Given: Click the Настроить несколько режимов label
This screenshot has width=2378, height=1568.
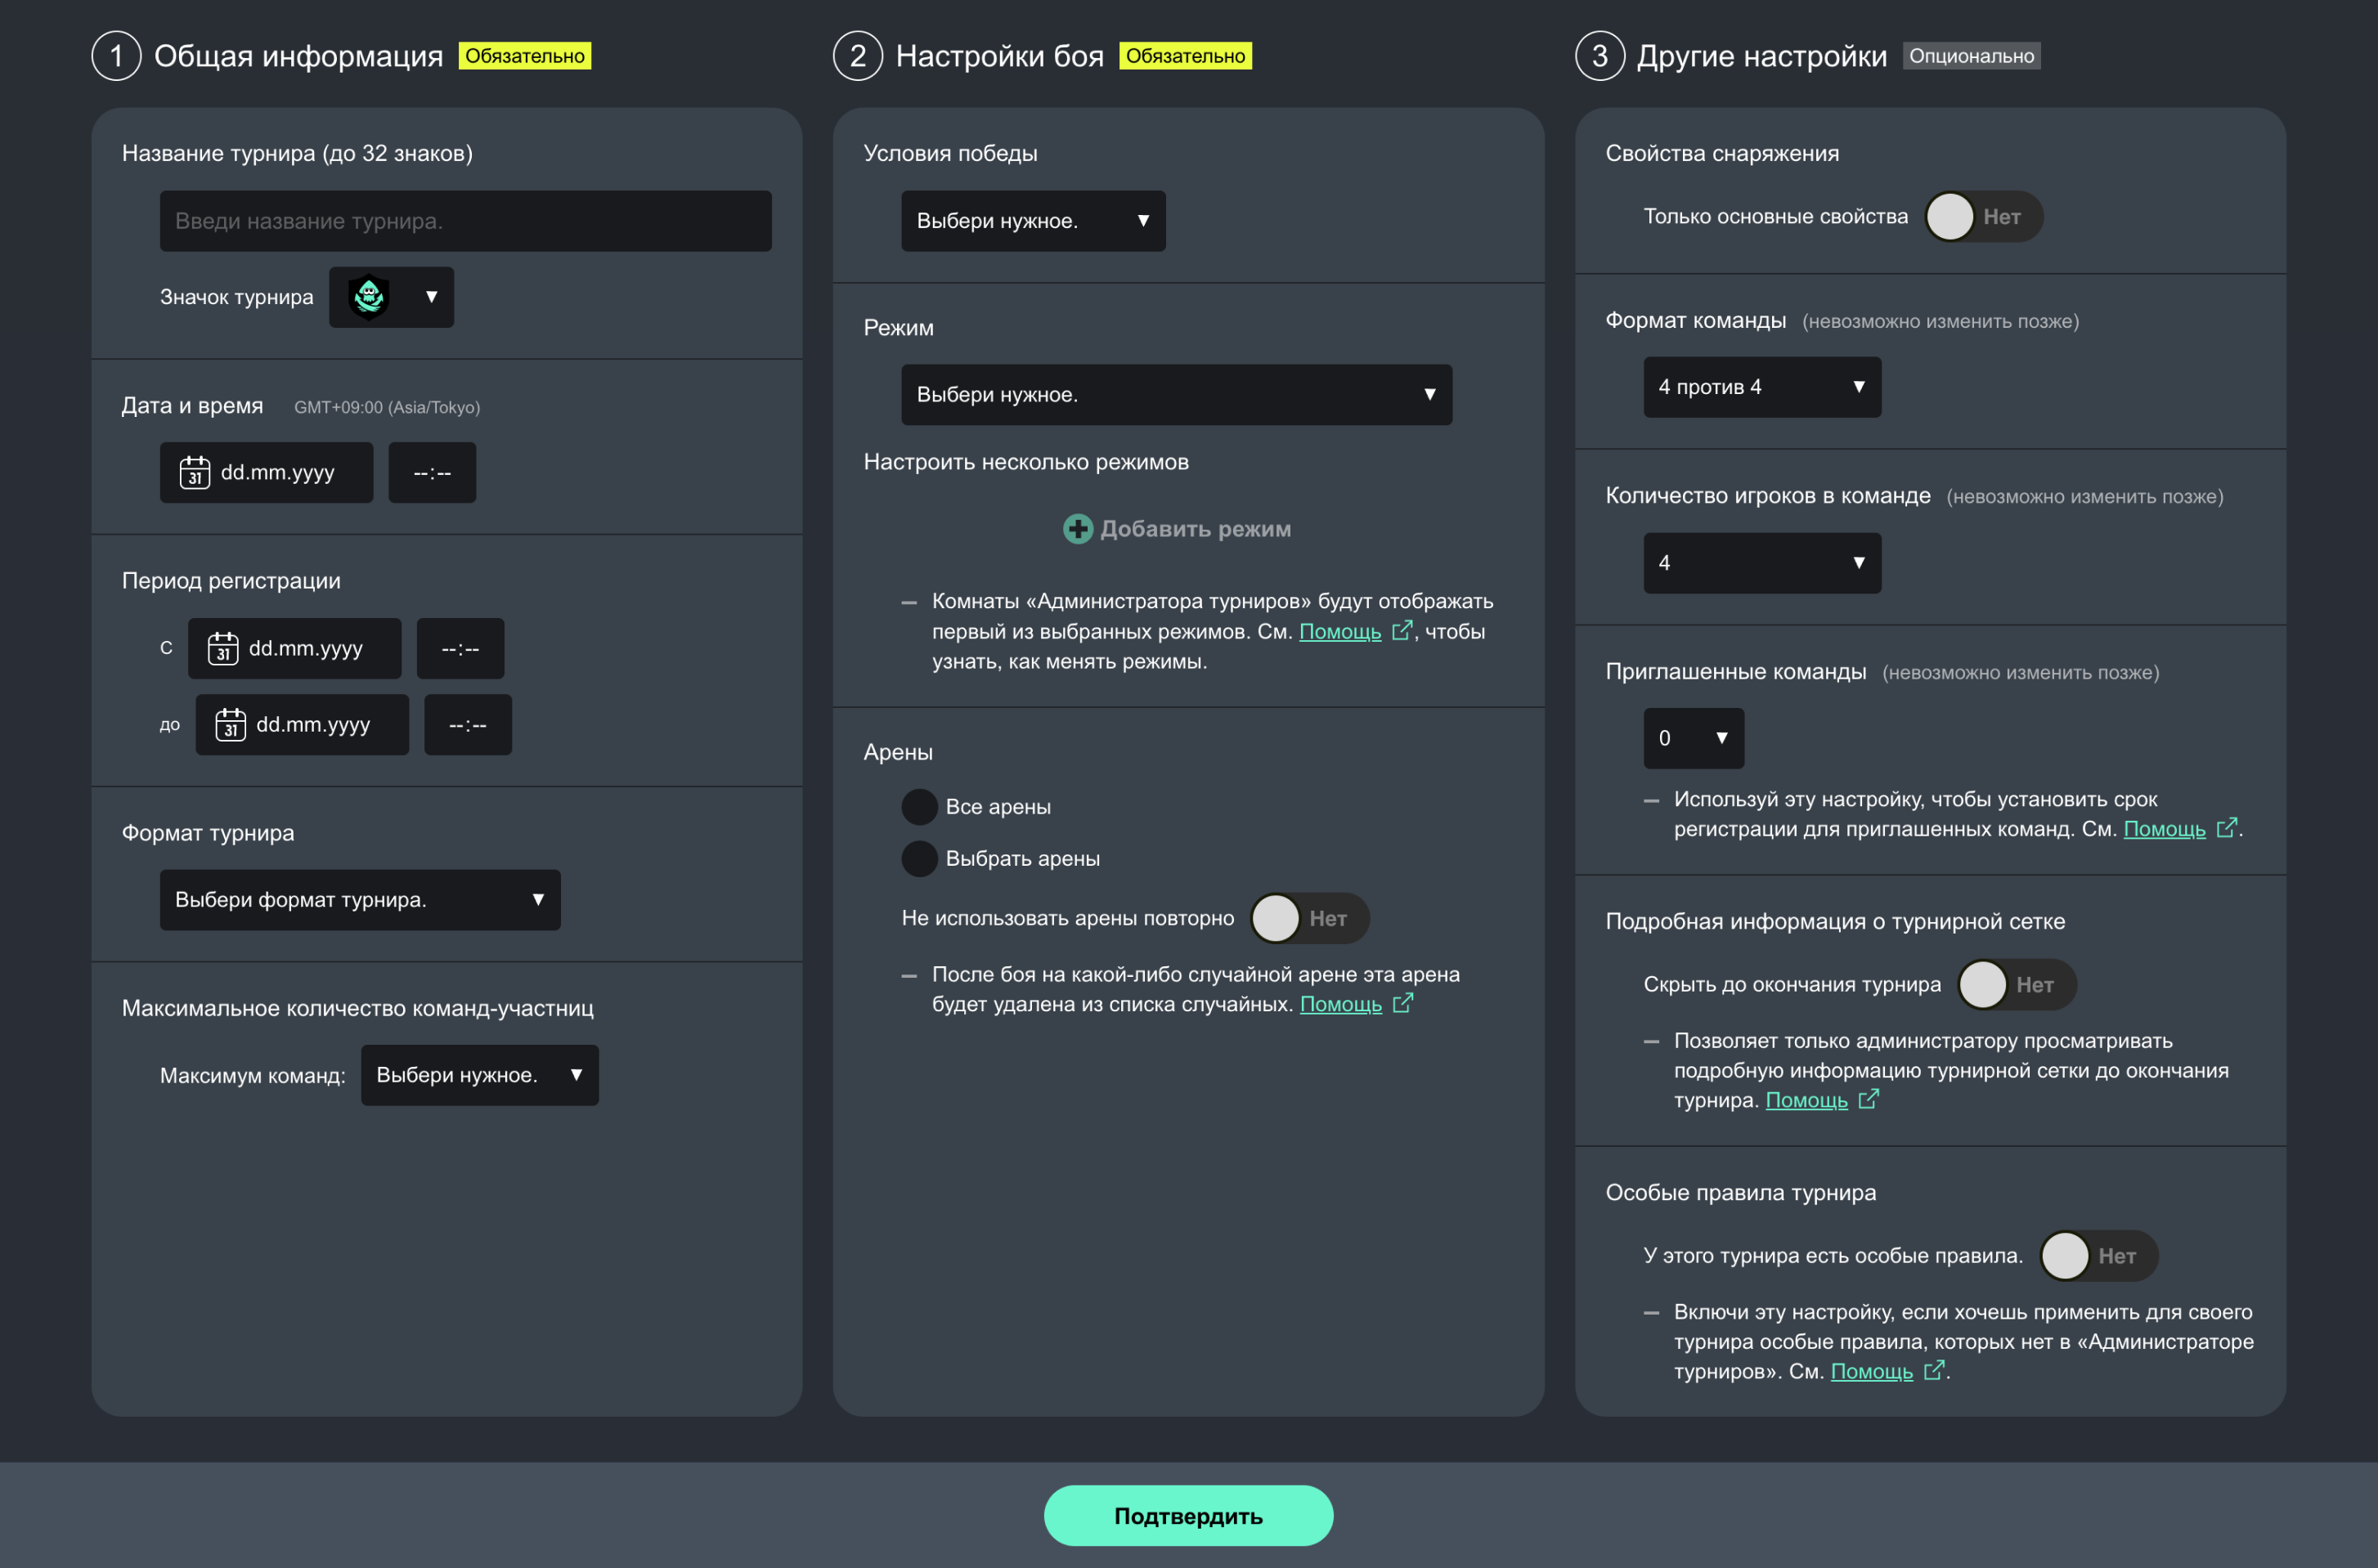Looking at the screenshot, I should click(x=1026, y=462).
